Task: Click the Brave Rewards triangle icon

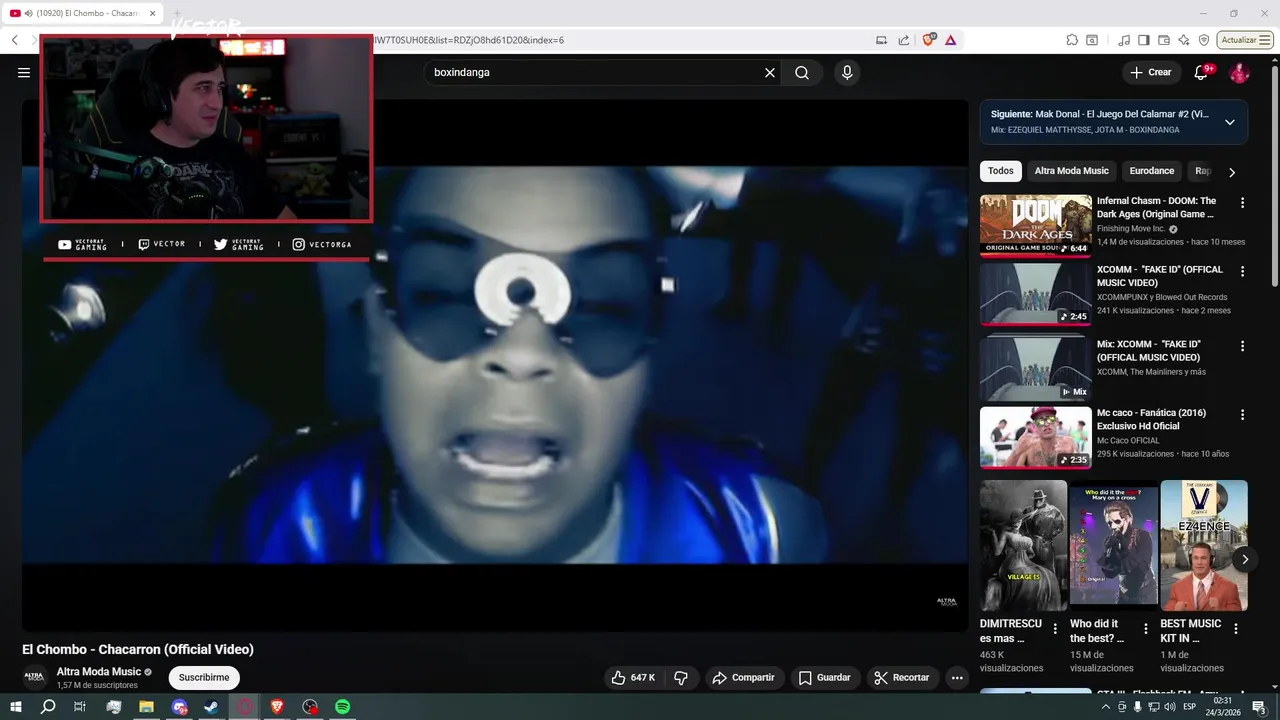Action: click(950, 40)
